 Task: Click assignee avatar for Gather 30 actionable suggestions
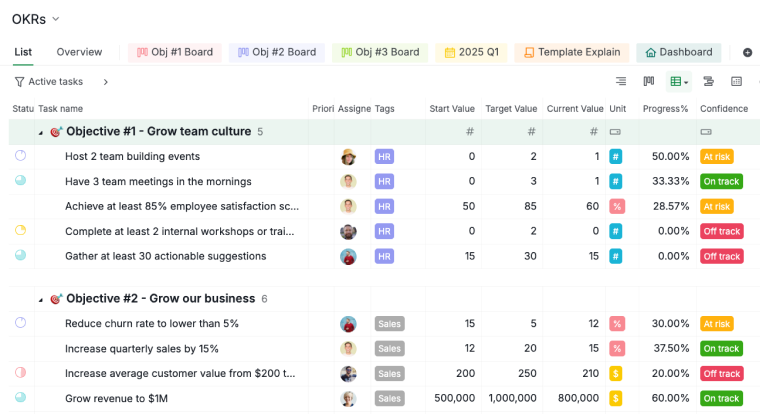click(x=348, y=256)
